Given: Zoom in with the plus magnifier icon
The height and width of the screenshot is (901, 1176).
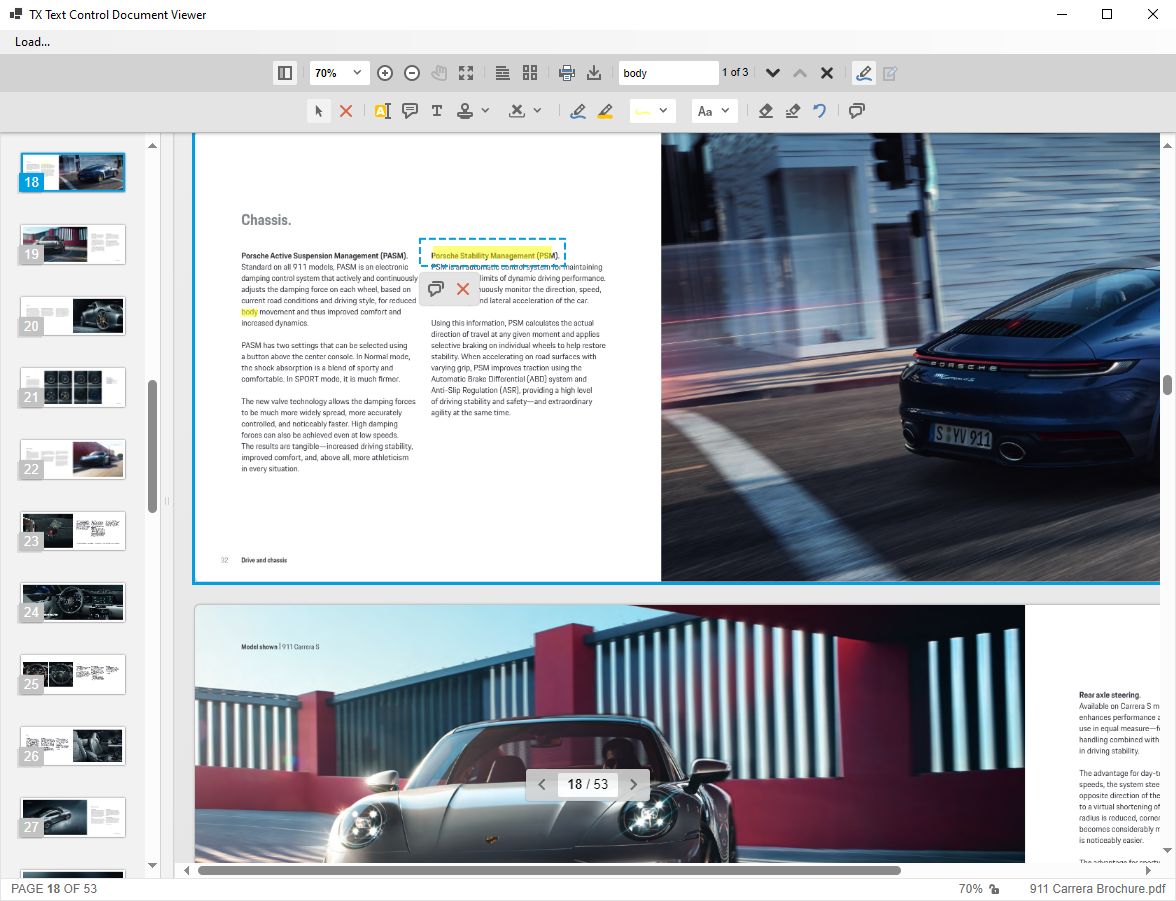Looking at the screenshot, I should pyautogui.click(x=385, y=73).
